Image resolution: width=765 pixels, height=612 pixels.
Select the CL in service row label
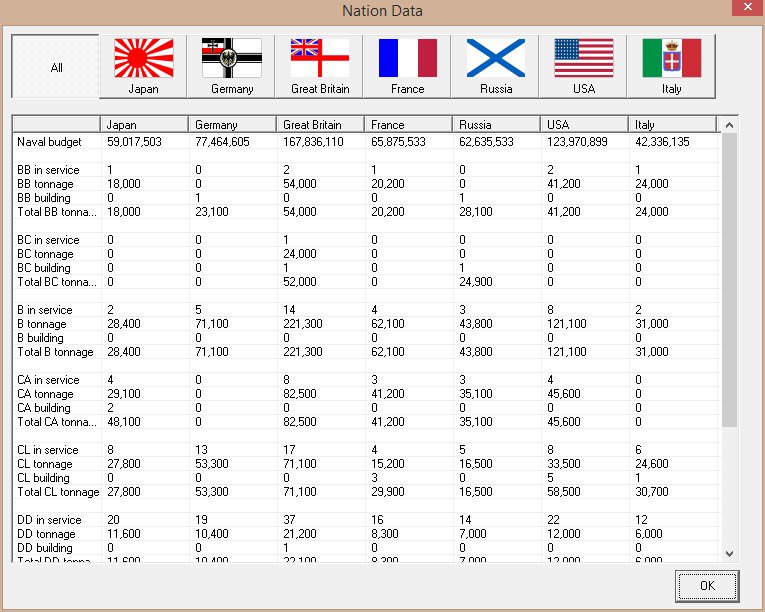(x=47, y=450)
